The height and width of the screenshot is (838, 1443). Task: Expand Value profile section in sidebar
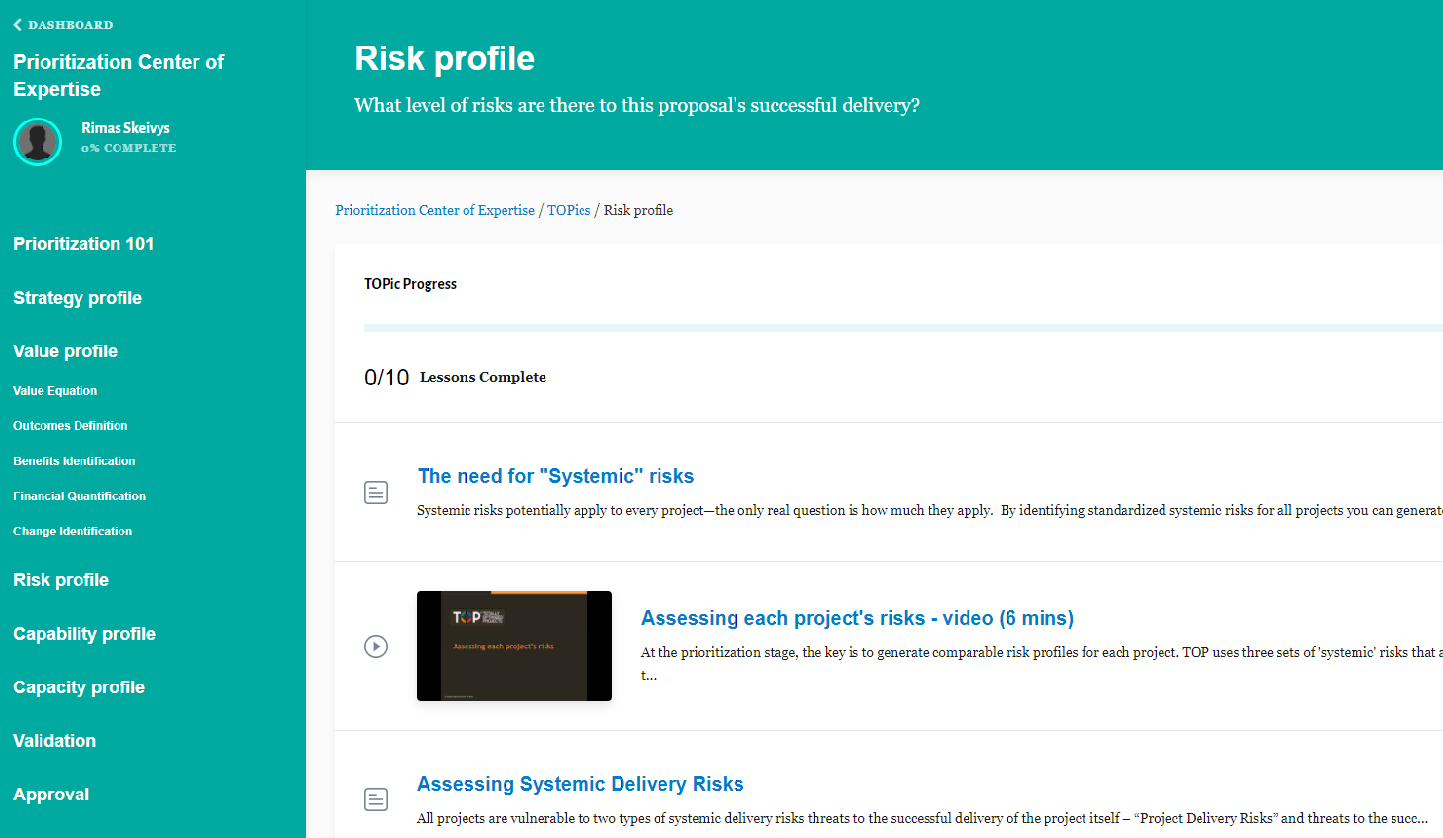coord(66,351)
